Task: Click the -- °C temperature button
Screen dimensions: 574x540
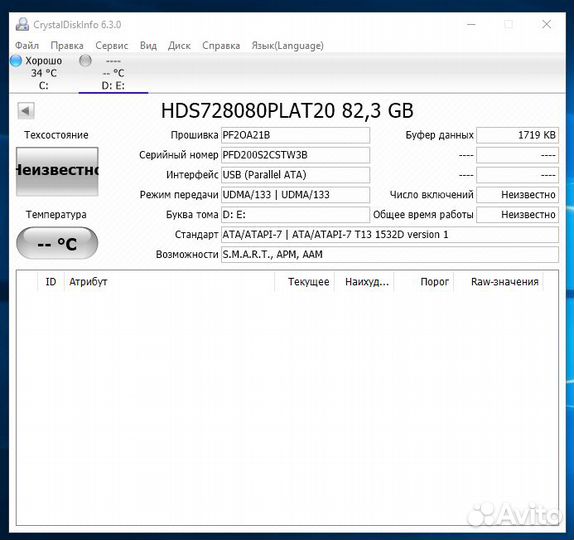Action: click(57, 243)
